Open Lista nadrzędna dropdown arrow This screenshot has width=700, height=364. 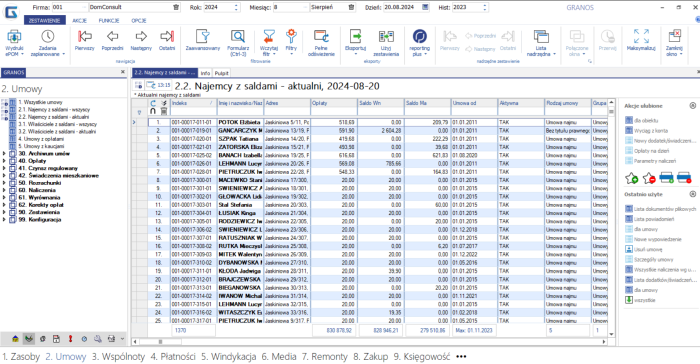point(554,54)
